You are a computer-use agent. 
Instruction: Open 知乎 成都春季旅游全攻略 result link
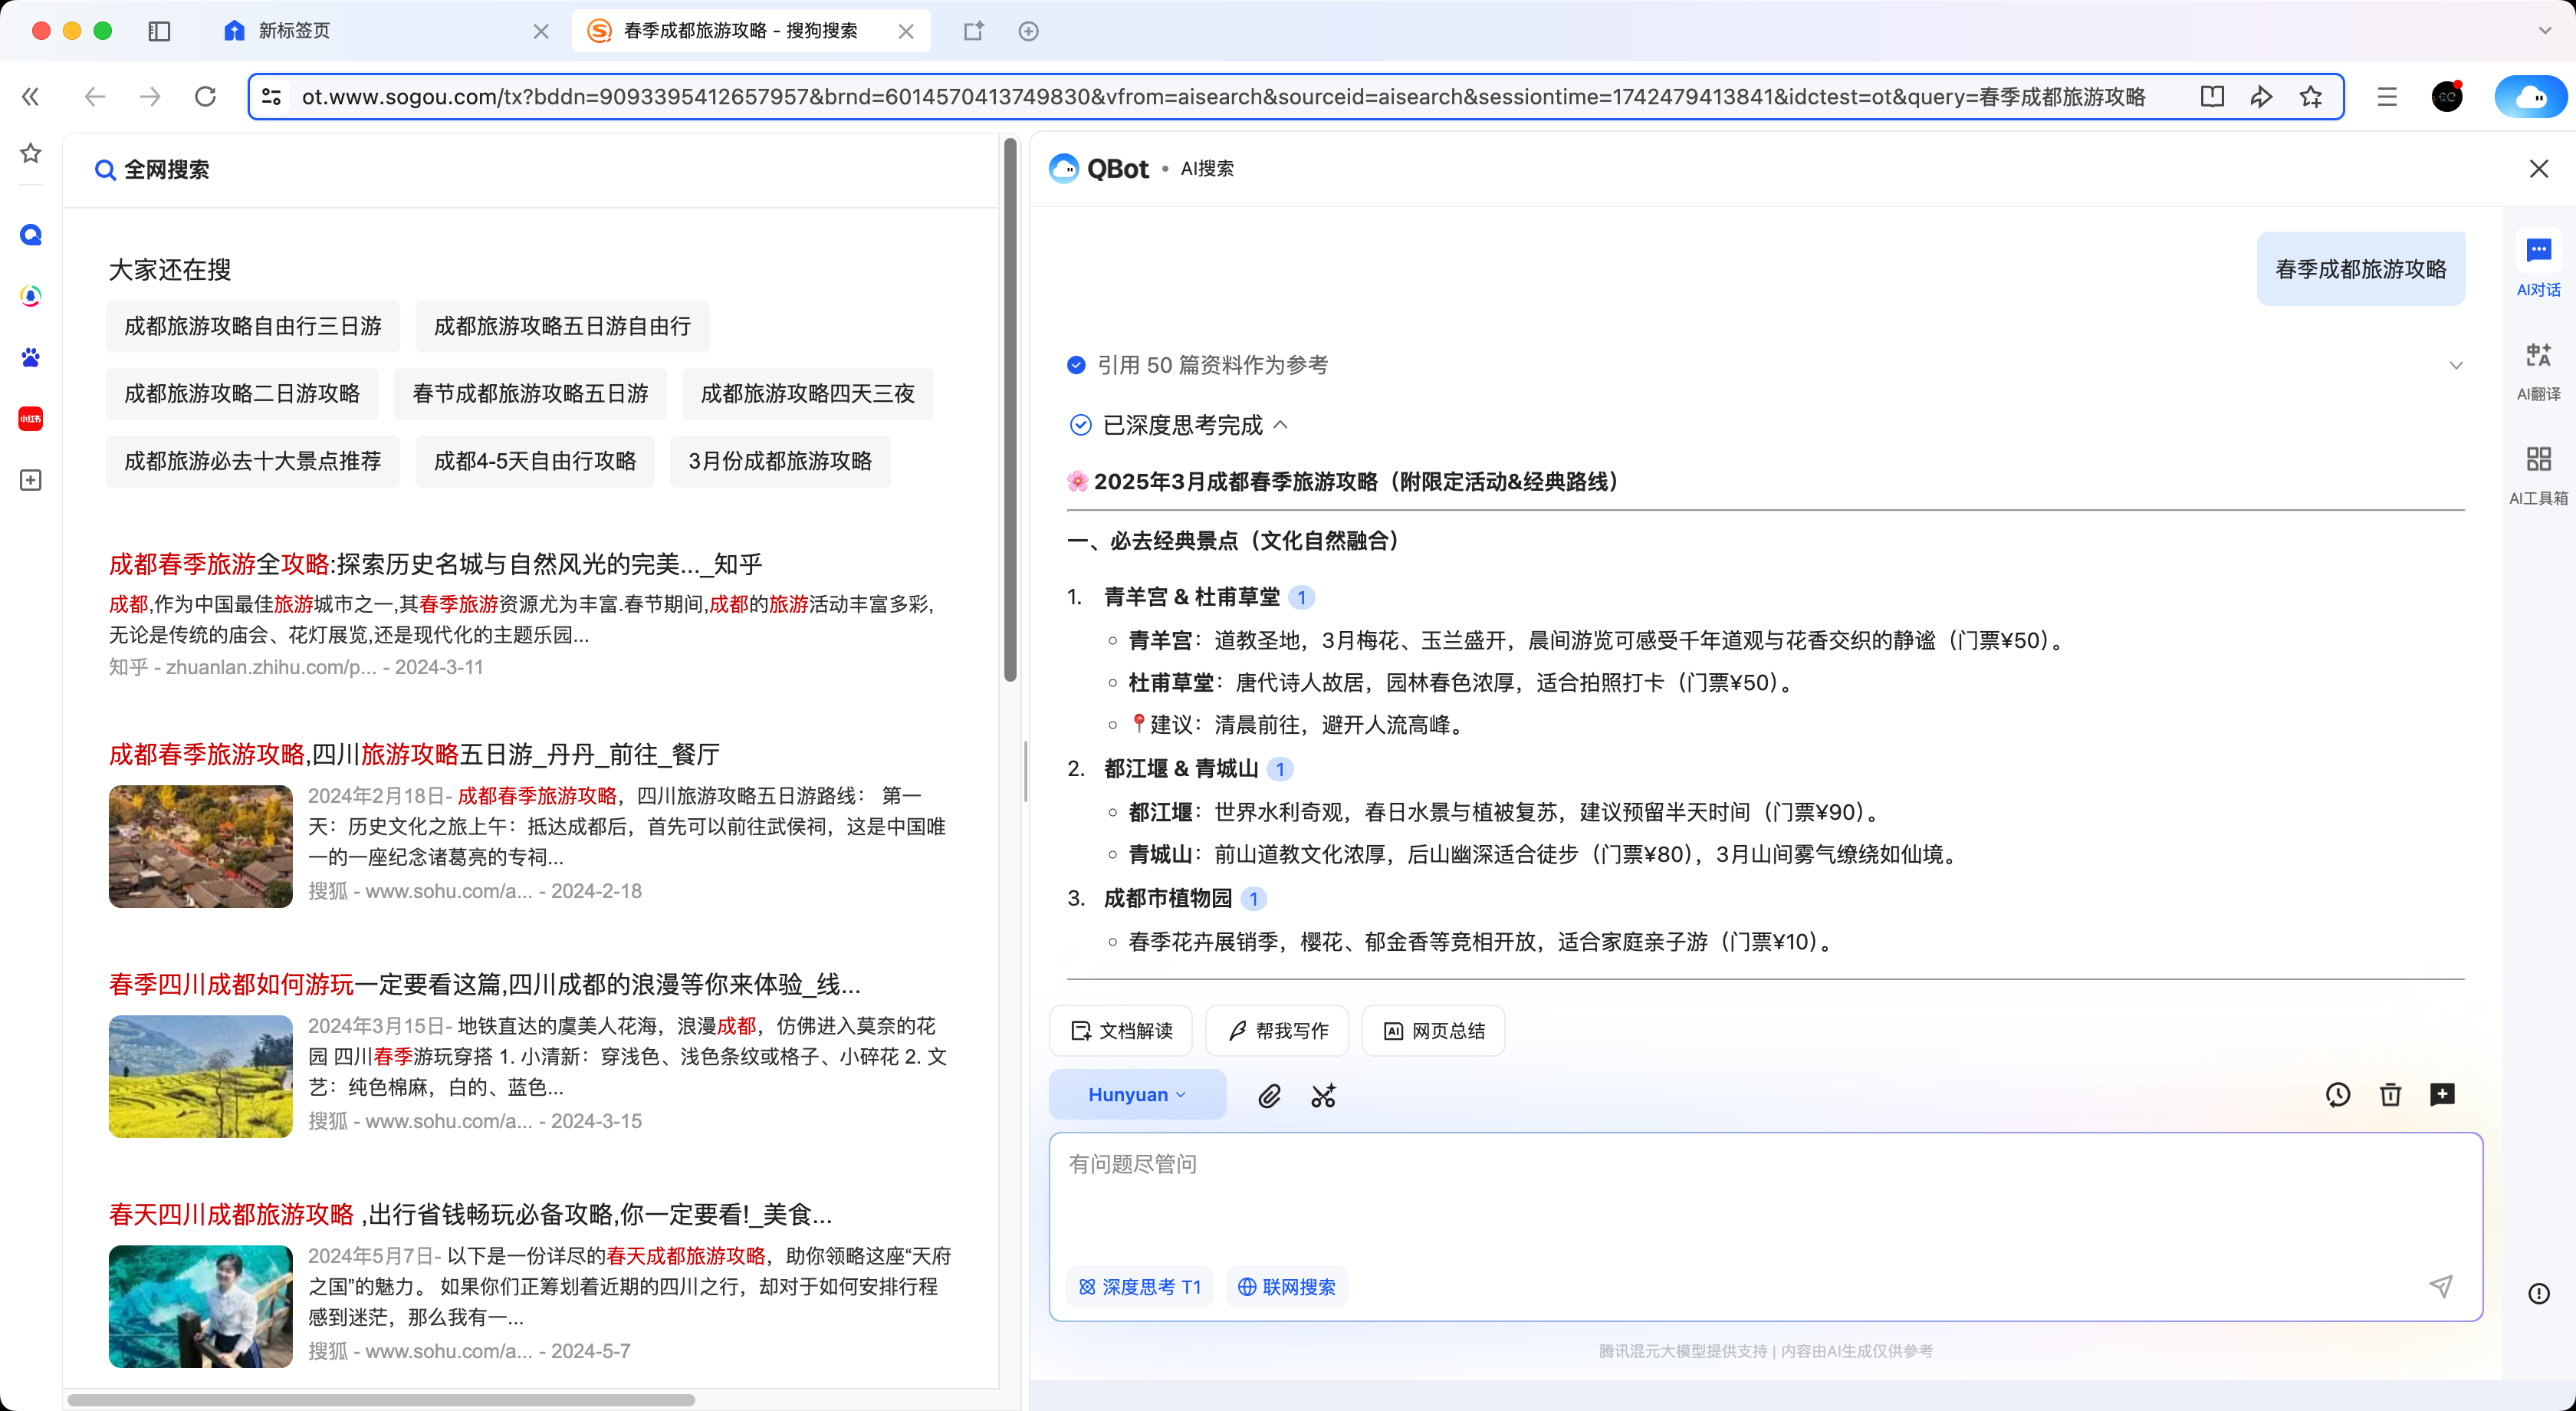[435, 564]
